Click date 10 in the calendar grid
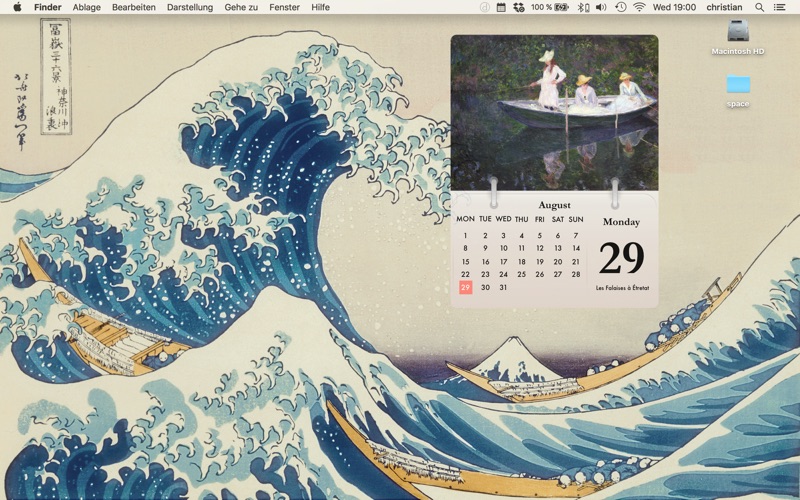Screen dimensions: 800x500 tap(503, 248)
